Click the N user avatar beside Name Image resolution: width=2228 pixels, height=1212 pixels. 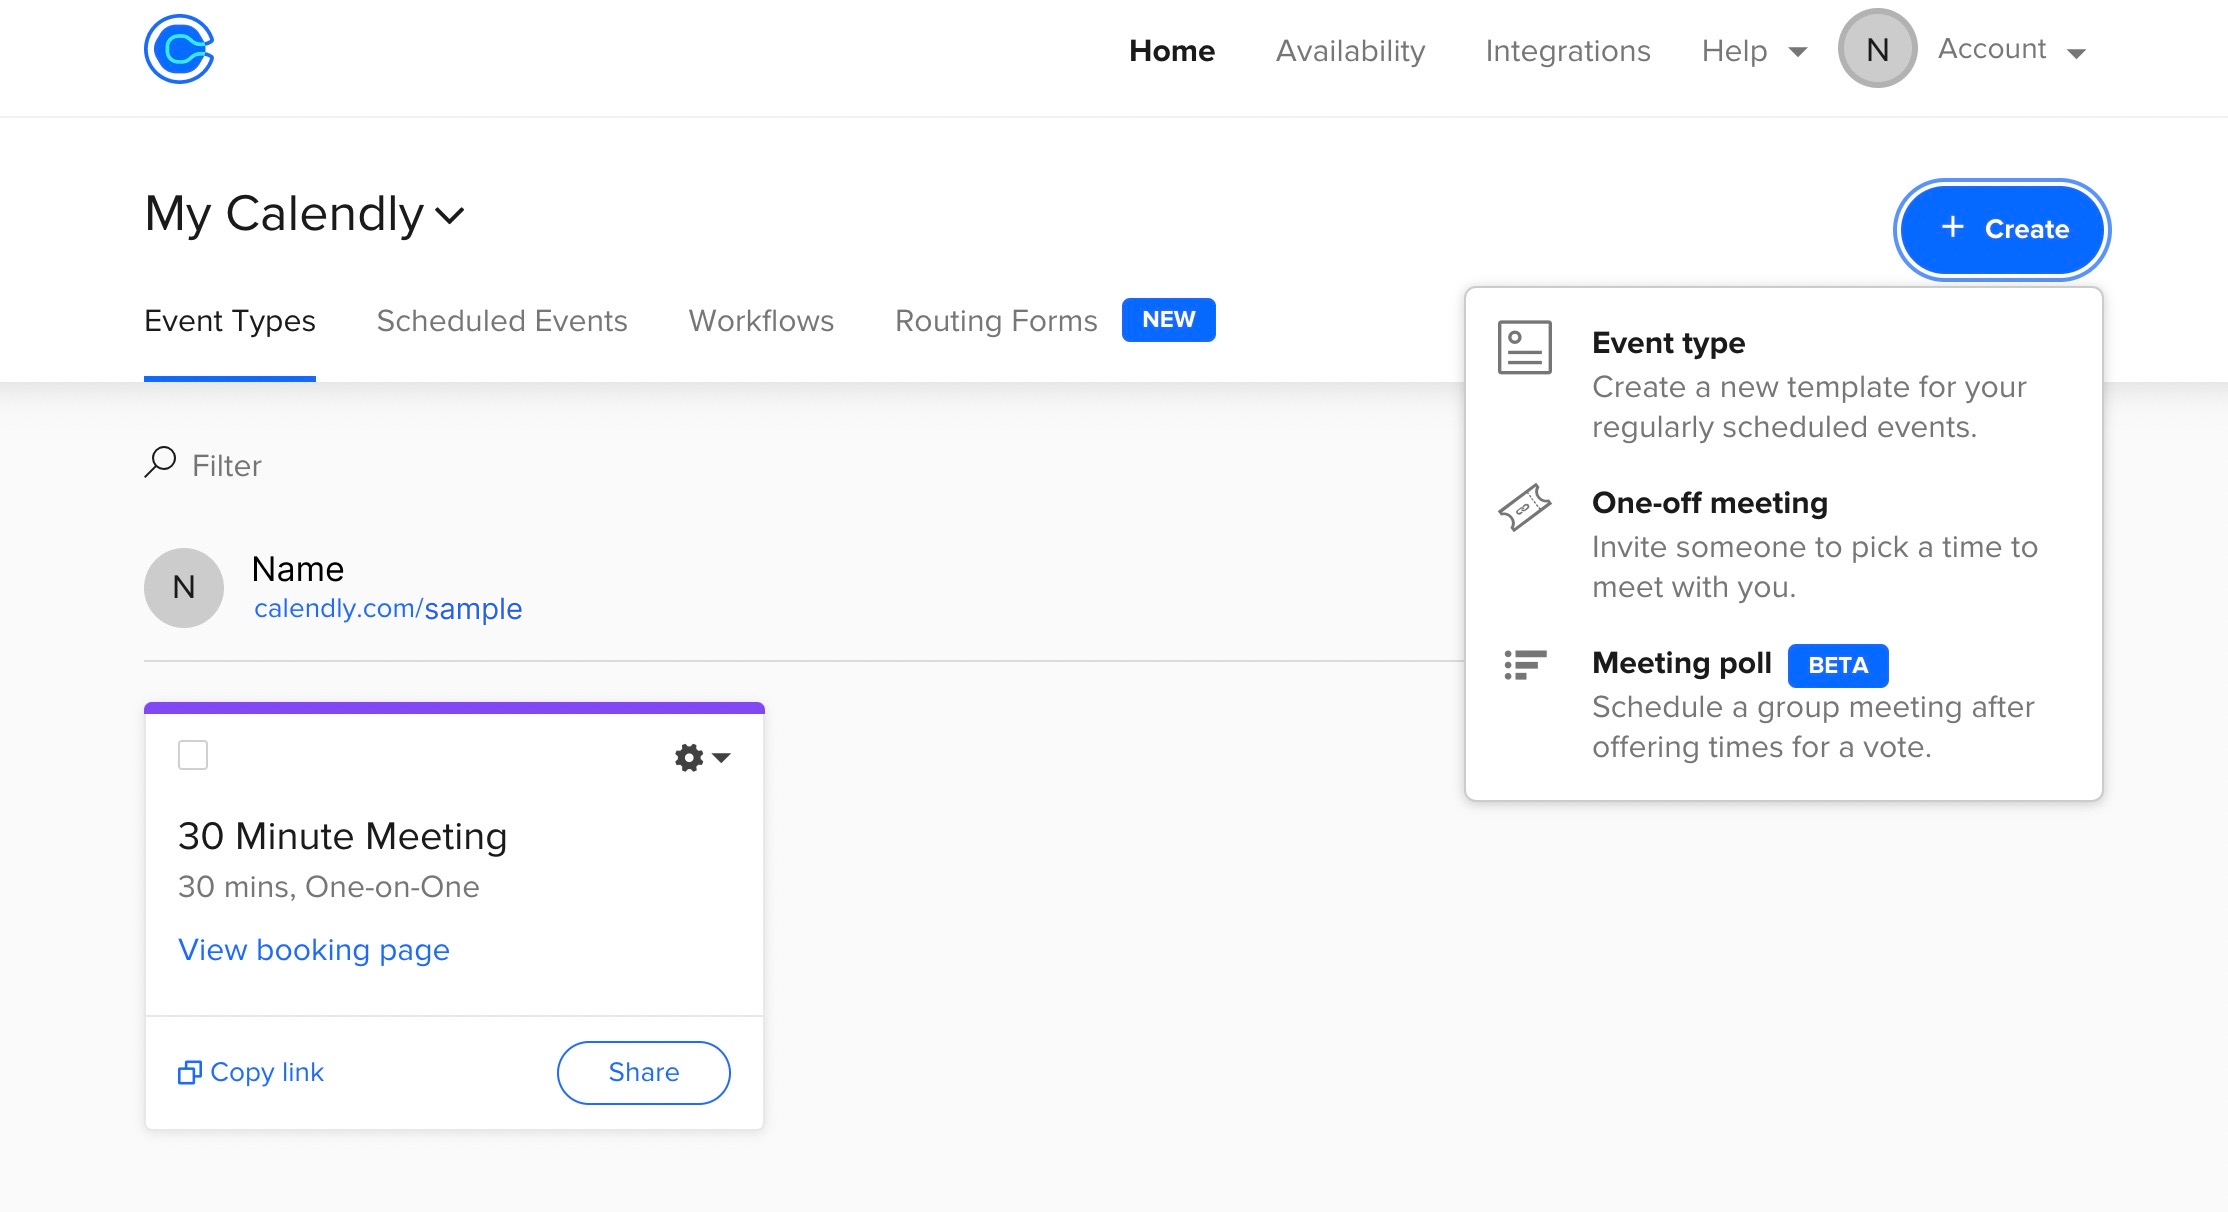[184, 588]
